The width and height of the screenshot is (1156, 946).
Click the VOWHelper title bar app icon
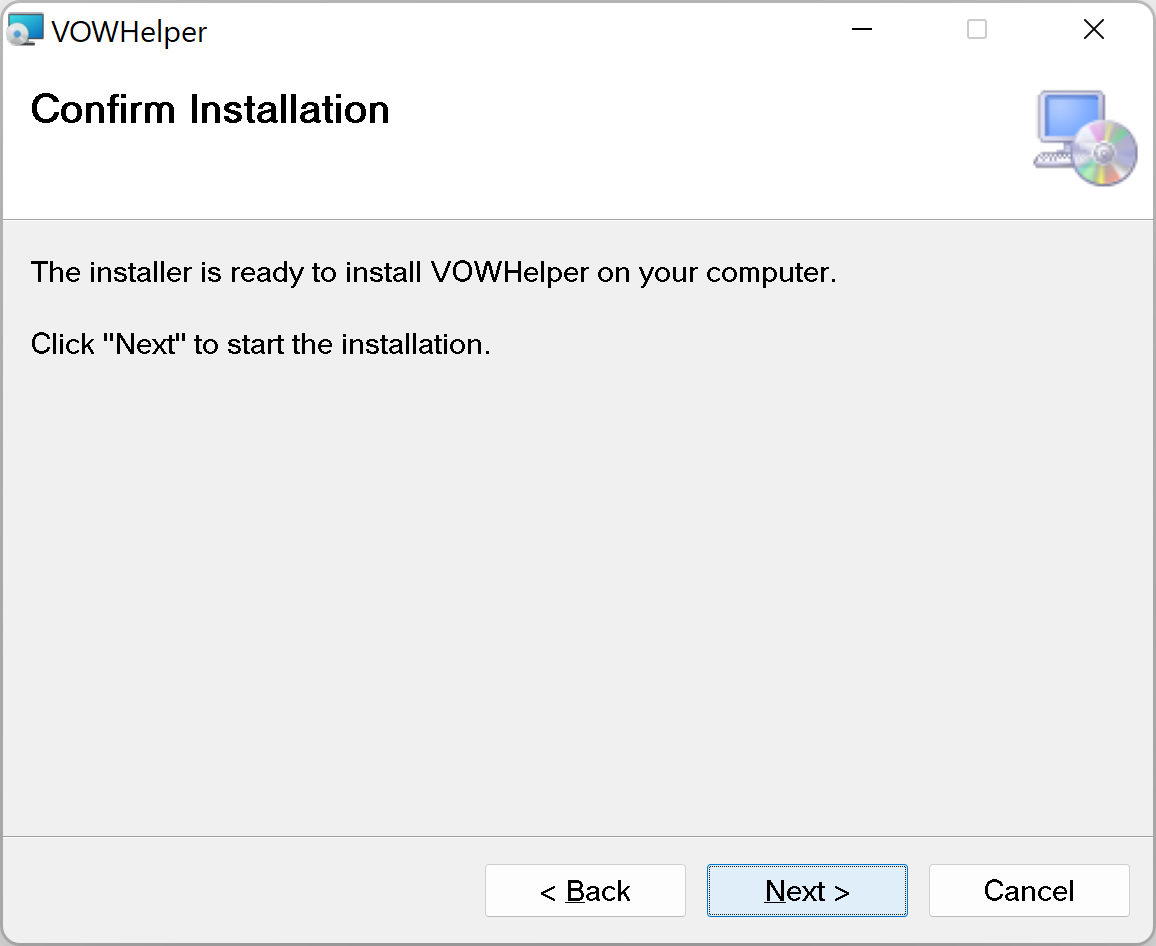click(25, 30)
